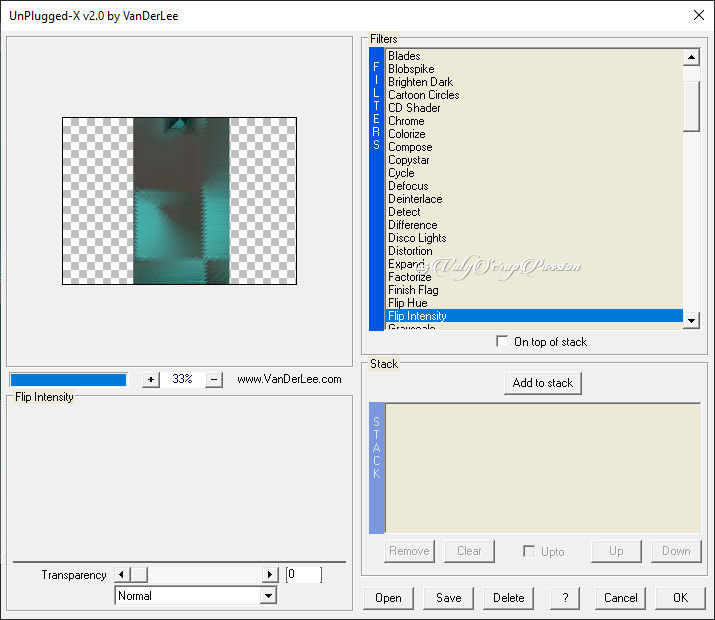Click the Transparency slider thumb
This screenshot has width=715, height=620.
coord(139,574)
